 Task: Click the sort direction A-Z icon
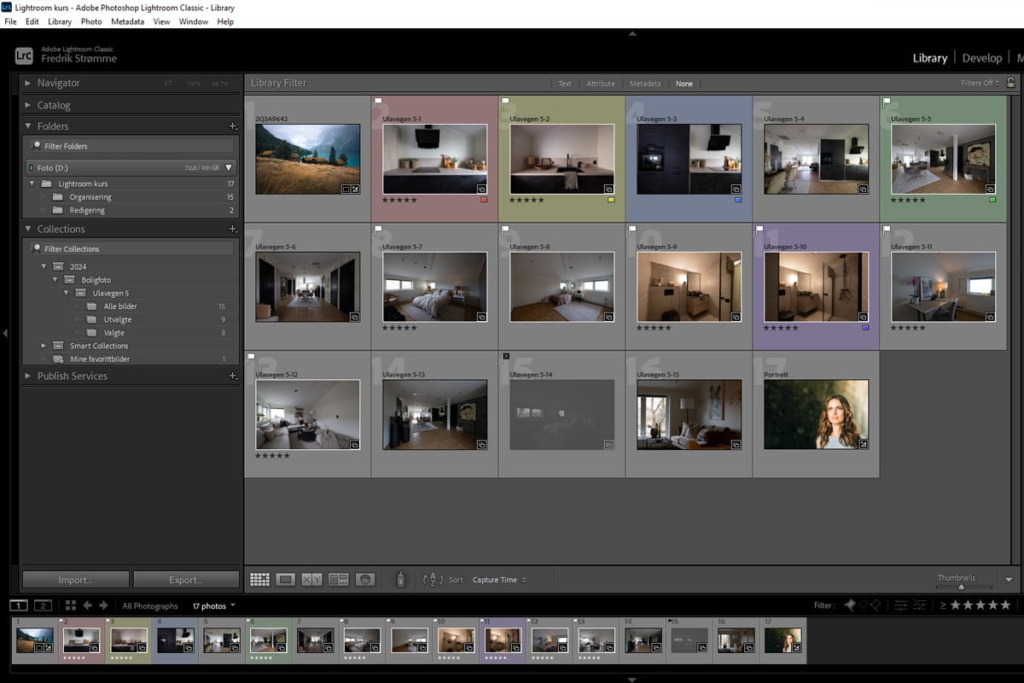433,579
